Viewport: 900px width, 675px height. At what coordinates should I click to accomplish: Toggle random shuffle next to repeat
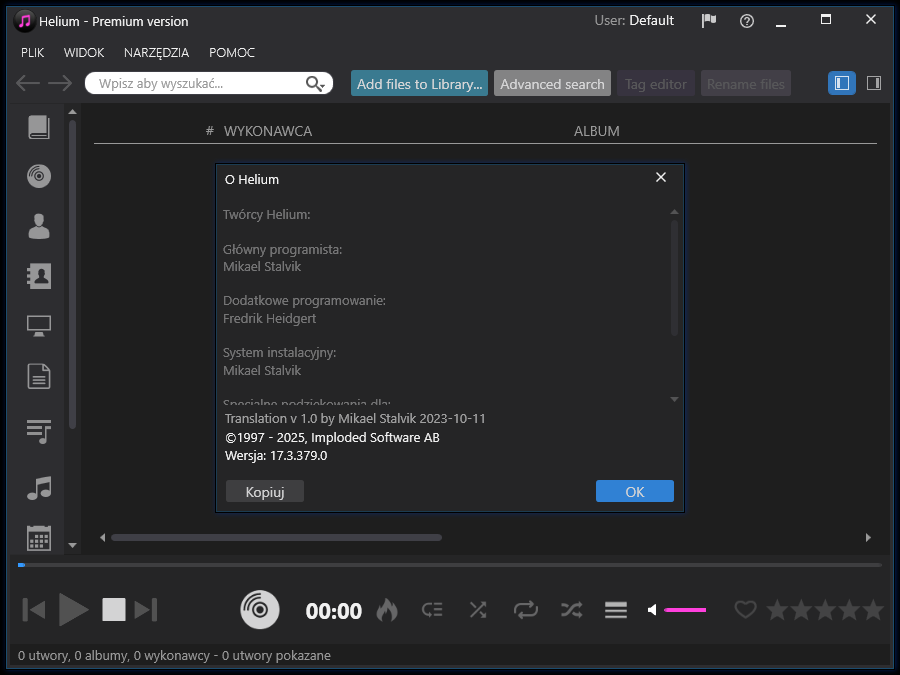pyautogui.click(x=572, y=610)
